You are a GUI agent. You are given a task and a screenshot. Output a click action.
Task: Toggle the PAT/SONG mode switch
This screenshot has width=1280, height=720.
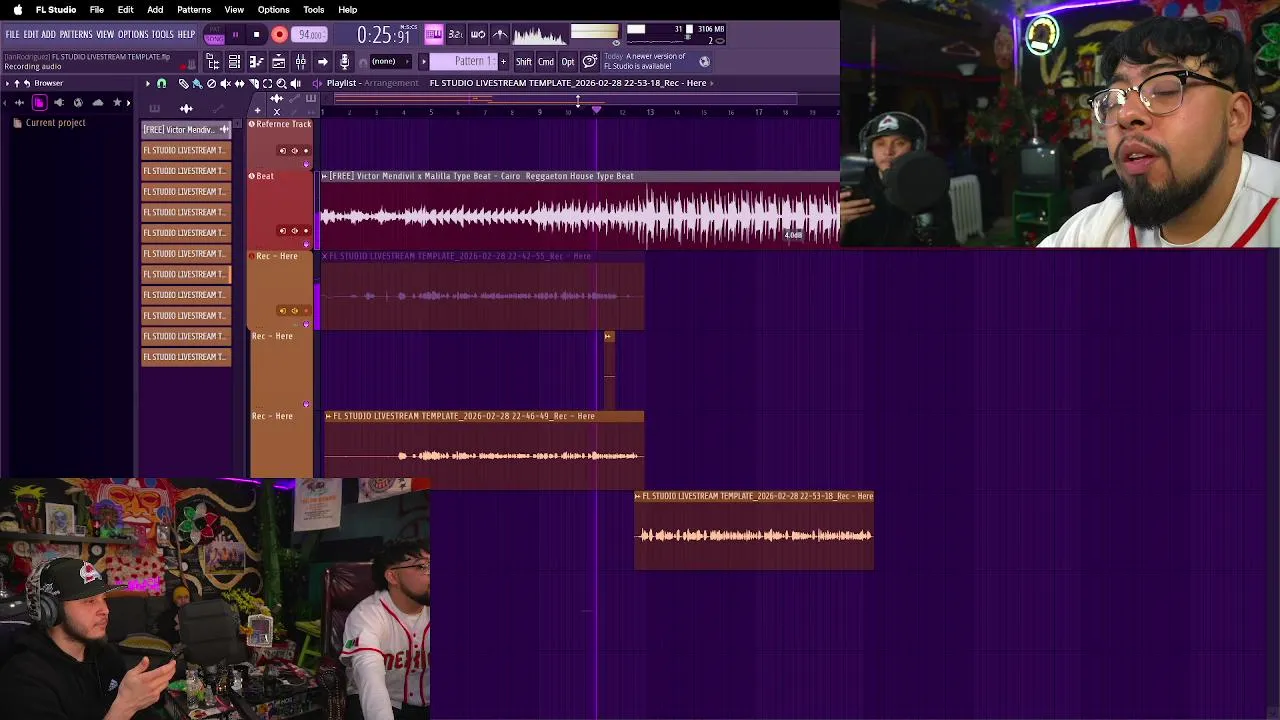tap(214, 34)
